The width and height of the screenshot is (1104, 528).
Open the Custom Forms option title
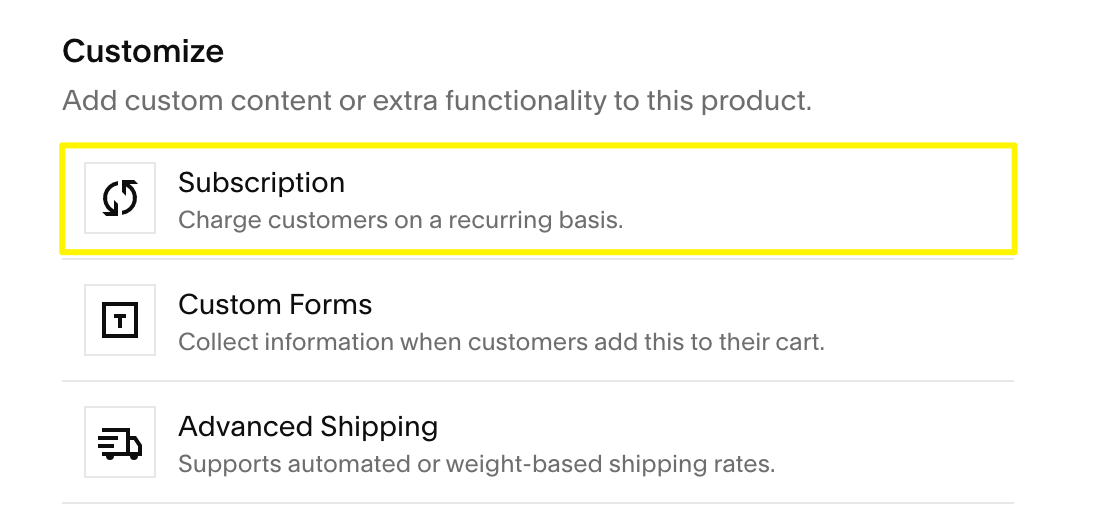(x=275, y=305)
